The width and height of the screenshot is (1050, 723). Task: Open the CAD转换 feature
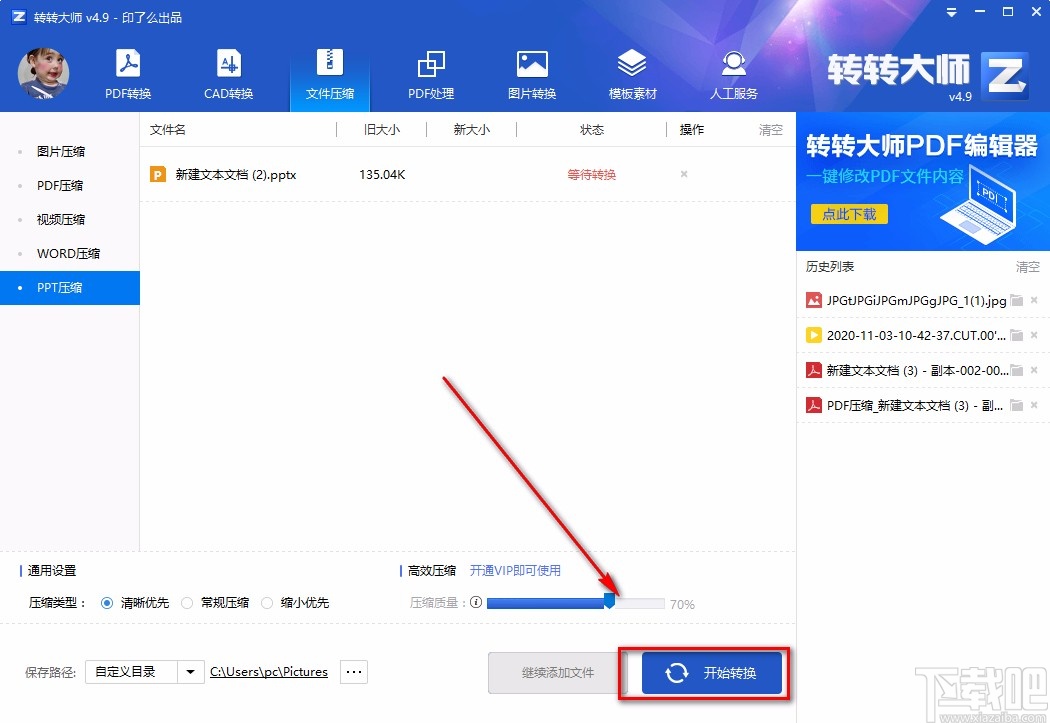229,72
